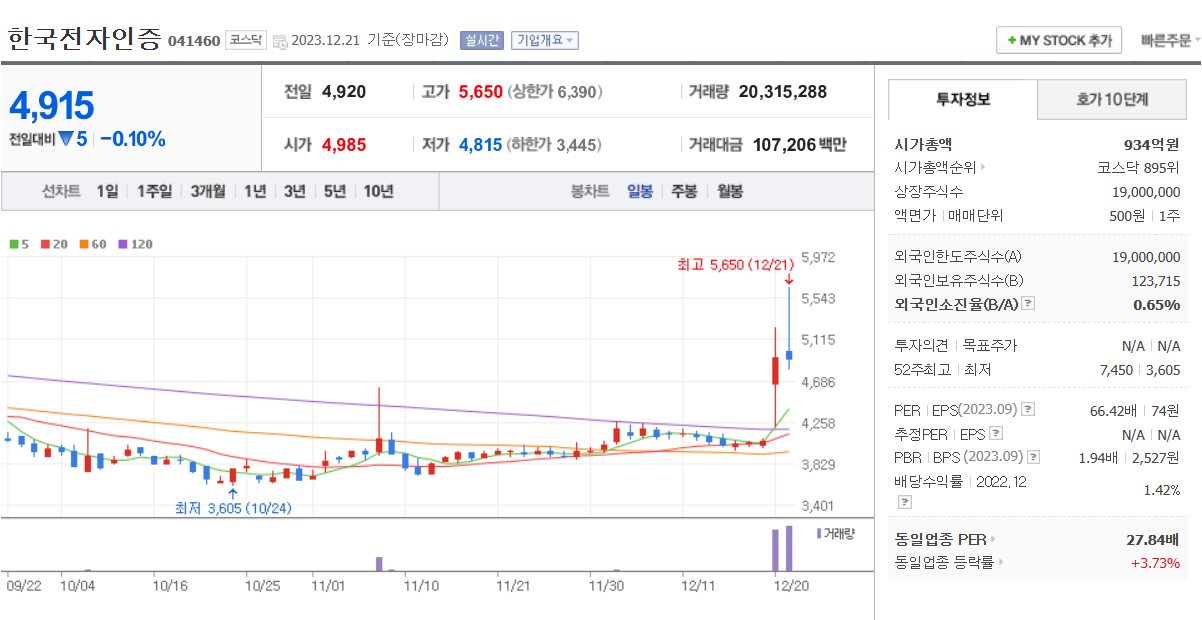Image resolution: width=1202 pixels, height=620 pixels.
Task: Click the 전일 value 4,920
Action: pos(344,92)
